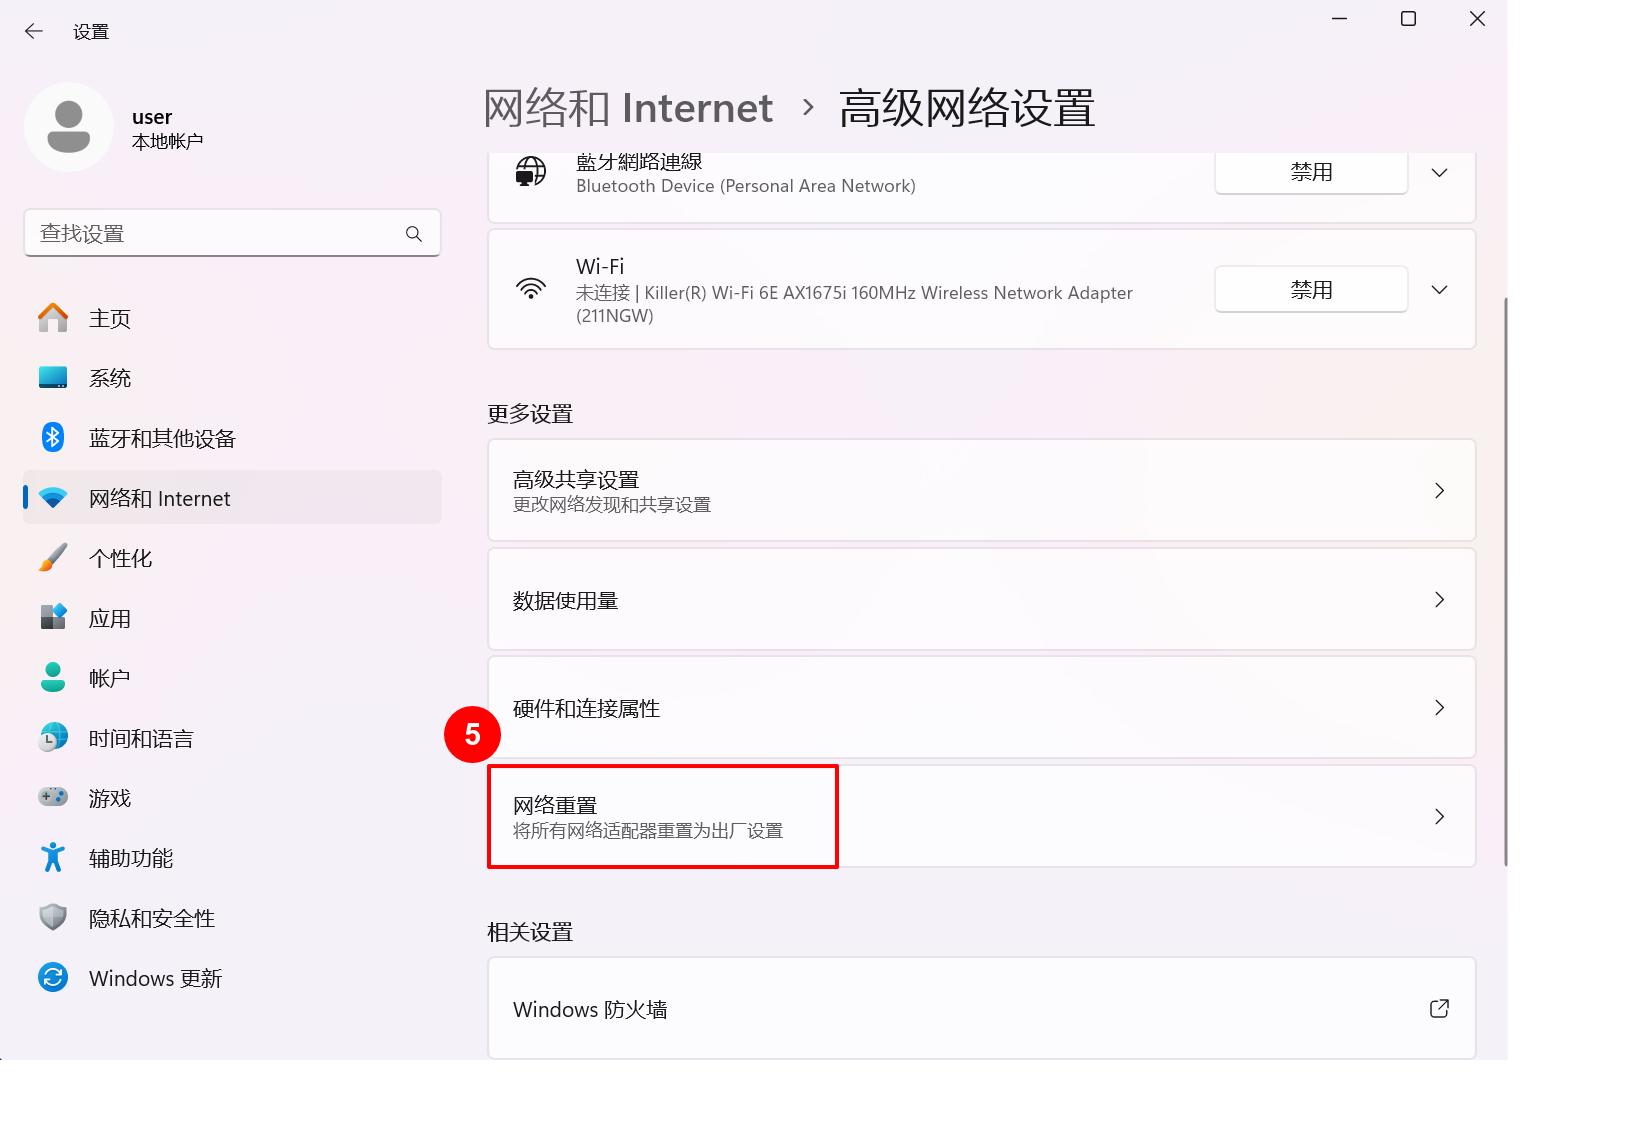Click the 网络和 Internet sidebar icon
The image size is (1638, 1128).
tap(52, 497)
